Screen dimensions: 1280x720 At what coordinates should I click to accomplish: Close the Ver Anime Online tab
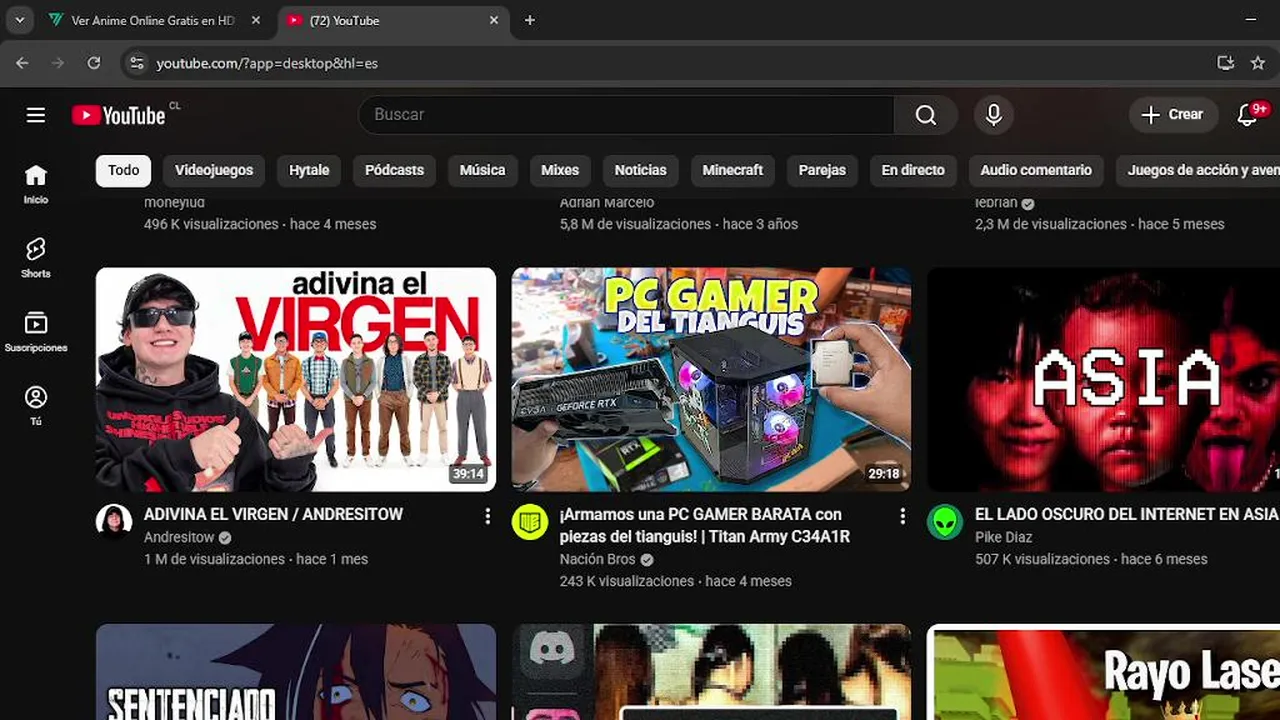pyautogui.click(x=256, y=20)
